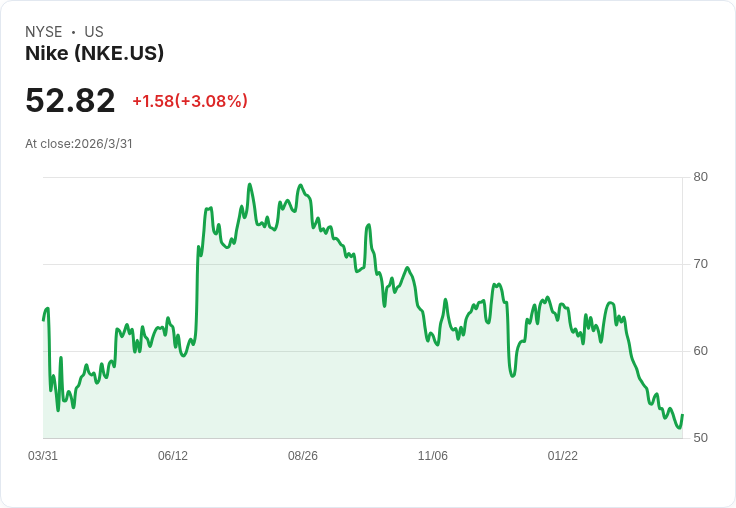Screen dimensions: 736x508
Task: Click the sharp dip bottom before 01/22
Action: pos(512,375)
